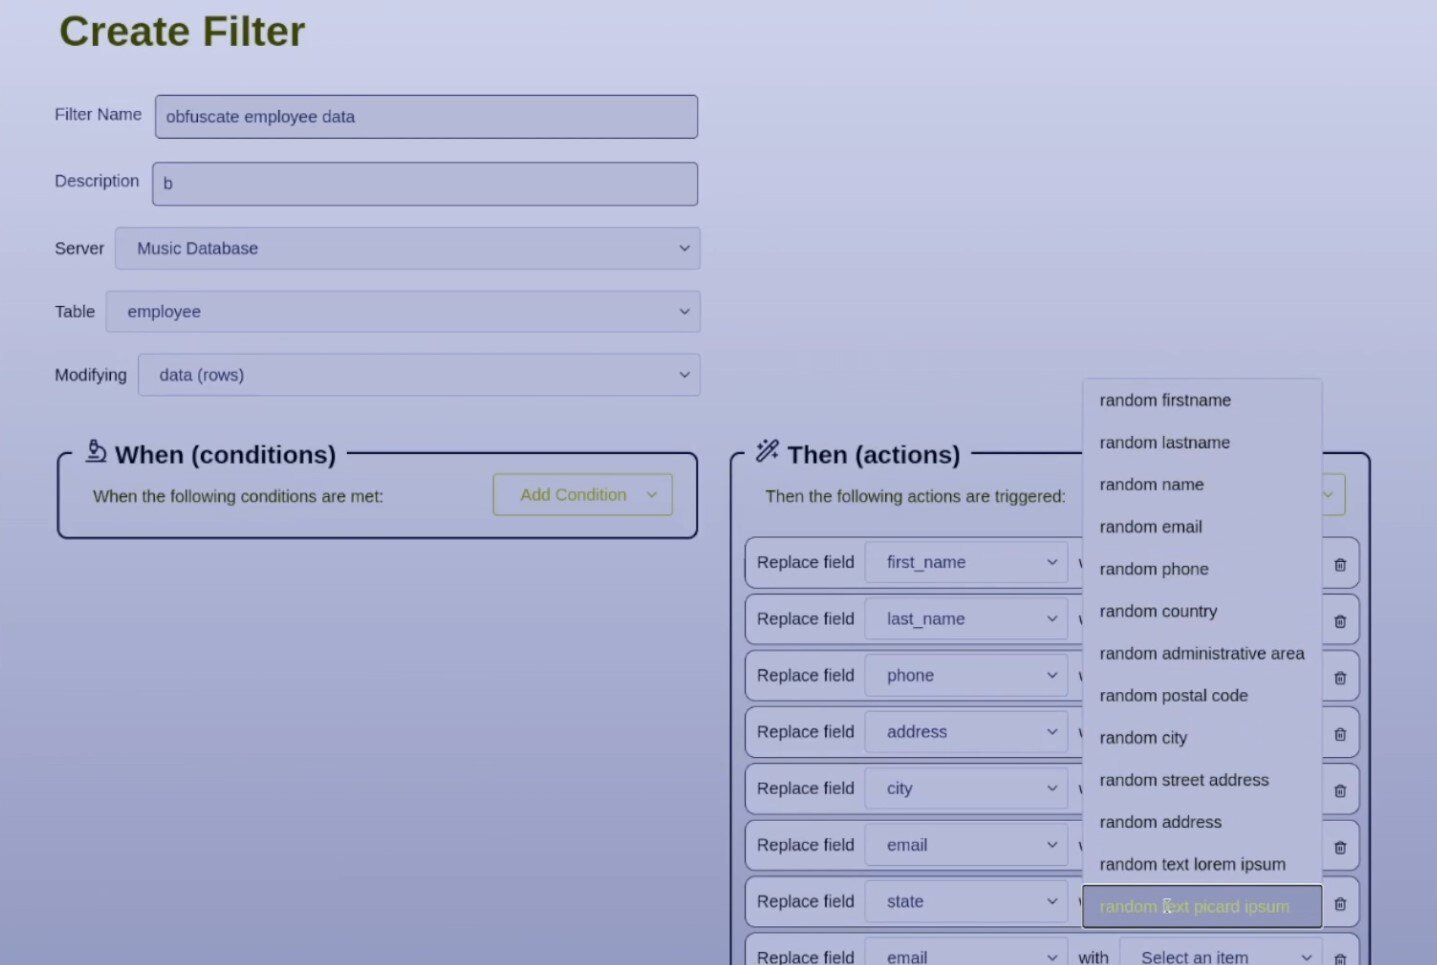Edit the Description input field
The width and height of the screenshot is (1437, 965).
click(x=425, y=184)
